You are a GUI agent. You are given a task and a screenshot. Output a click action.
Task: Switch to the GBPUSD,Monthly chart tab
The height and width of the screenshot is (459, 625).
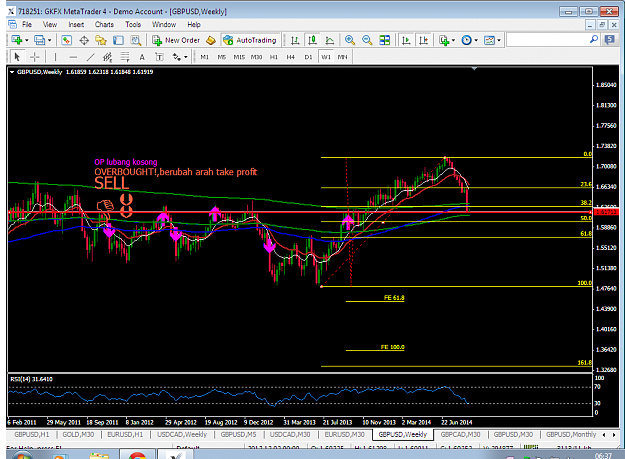pyautogui.click(x=571, y=434)
